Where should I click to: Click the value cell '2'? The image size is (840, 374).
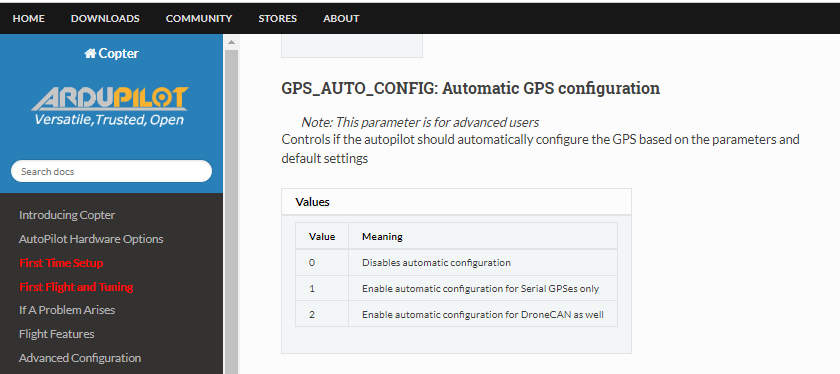coord(322,314)
